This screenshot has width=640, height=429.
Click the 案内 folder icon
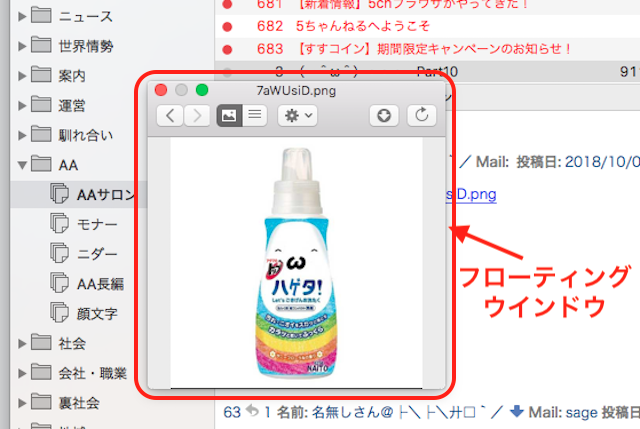[41, 75]
